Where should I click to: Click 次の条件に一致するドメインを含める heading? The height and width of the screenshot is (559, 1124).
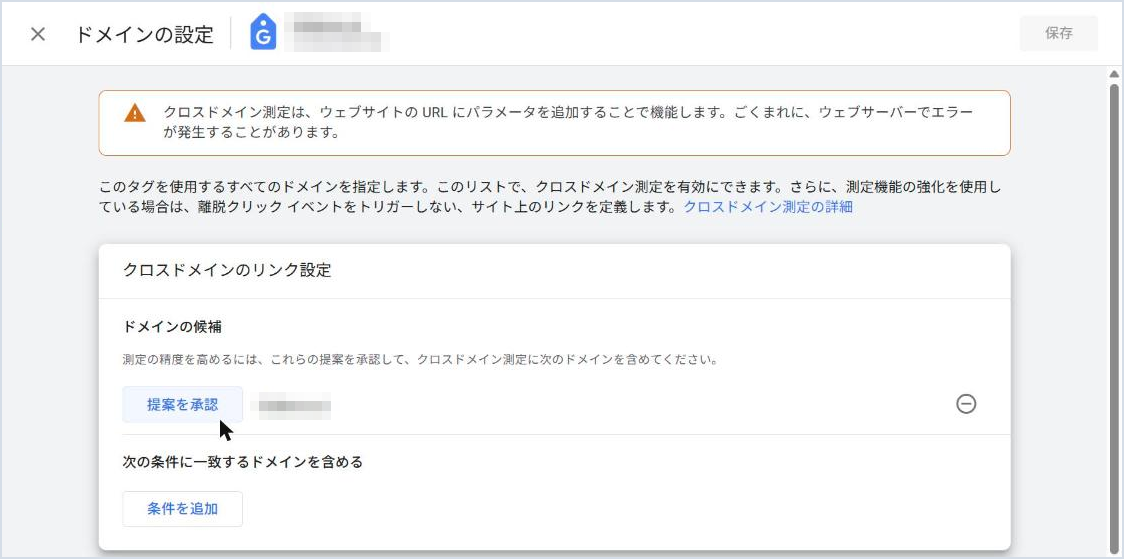[x=243, y=462]
